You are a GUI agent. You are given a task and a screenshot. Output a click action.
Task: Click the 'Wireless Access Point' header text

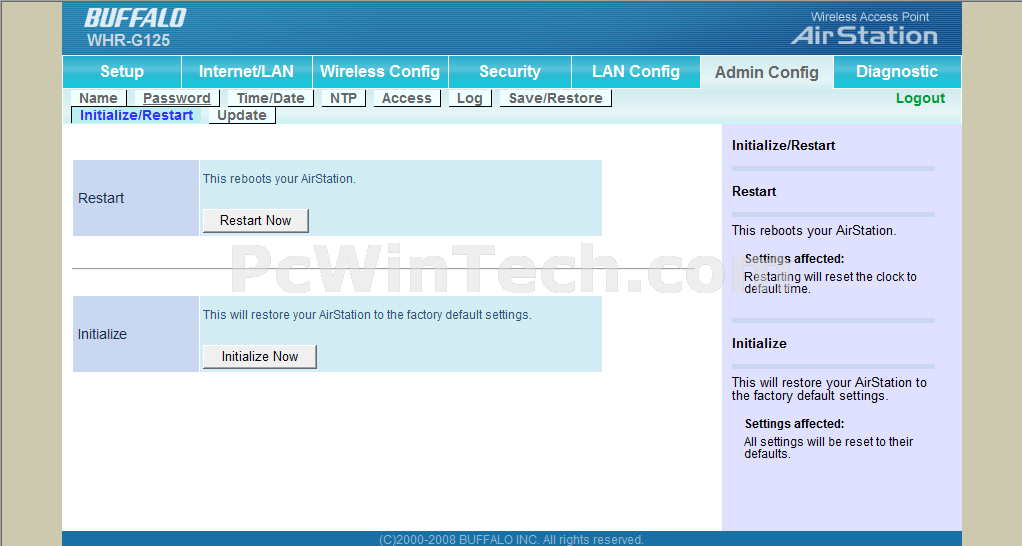tap(869, 17)
